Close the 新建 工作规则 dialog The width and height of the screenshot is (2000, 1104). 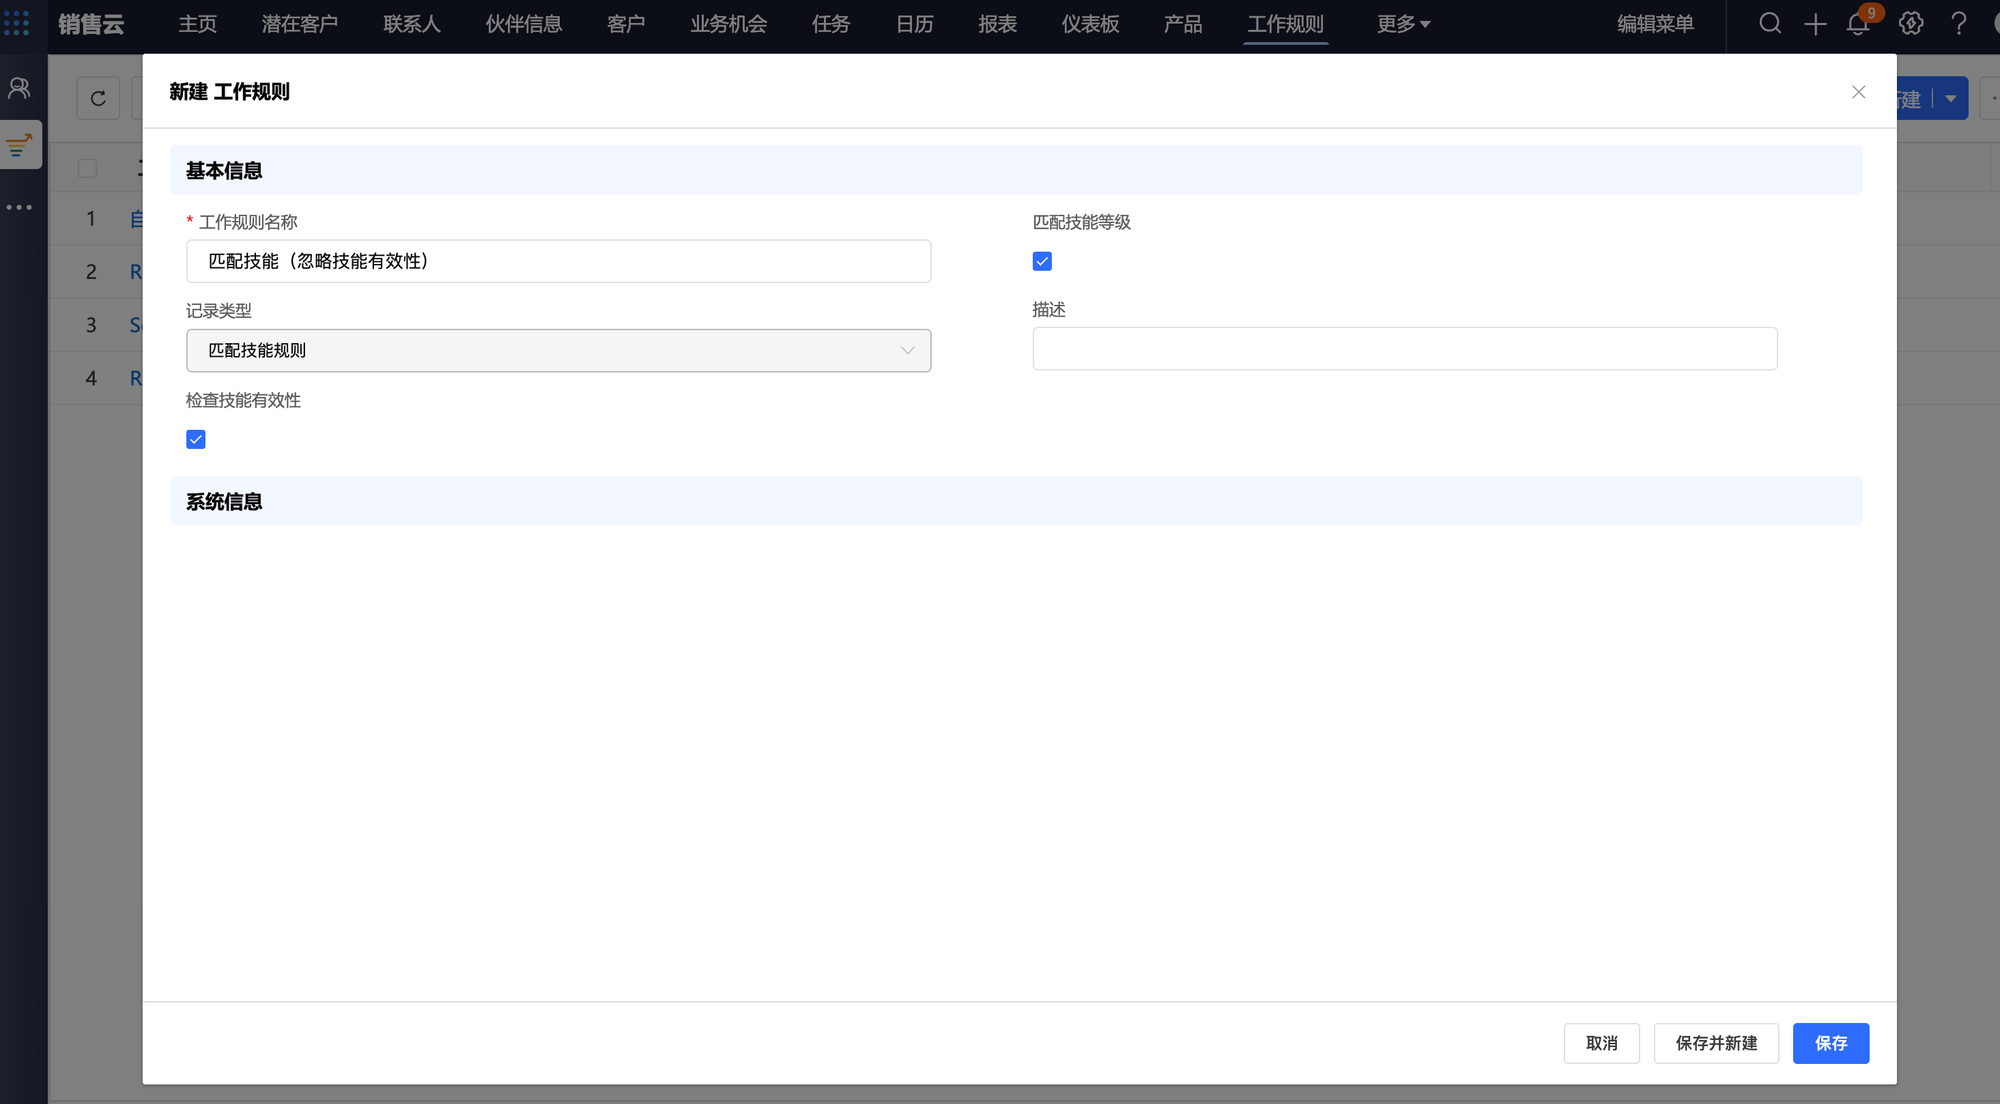pos(1858,92)
